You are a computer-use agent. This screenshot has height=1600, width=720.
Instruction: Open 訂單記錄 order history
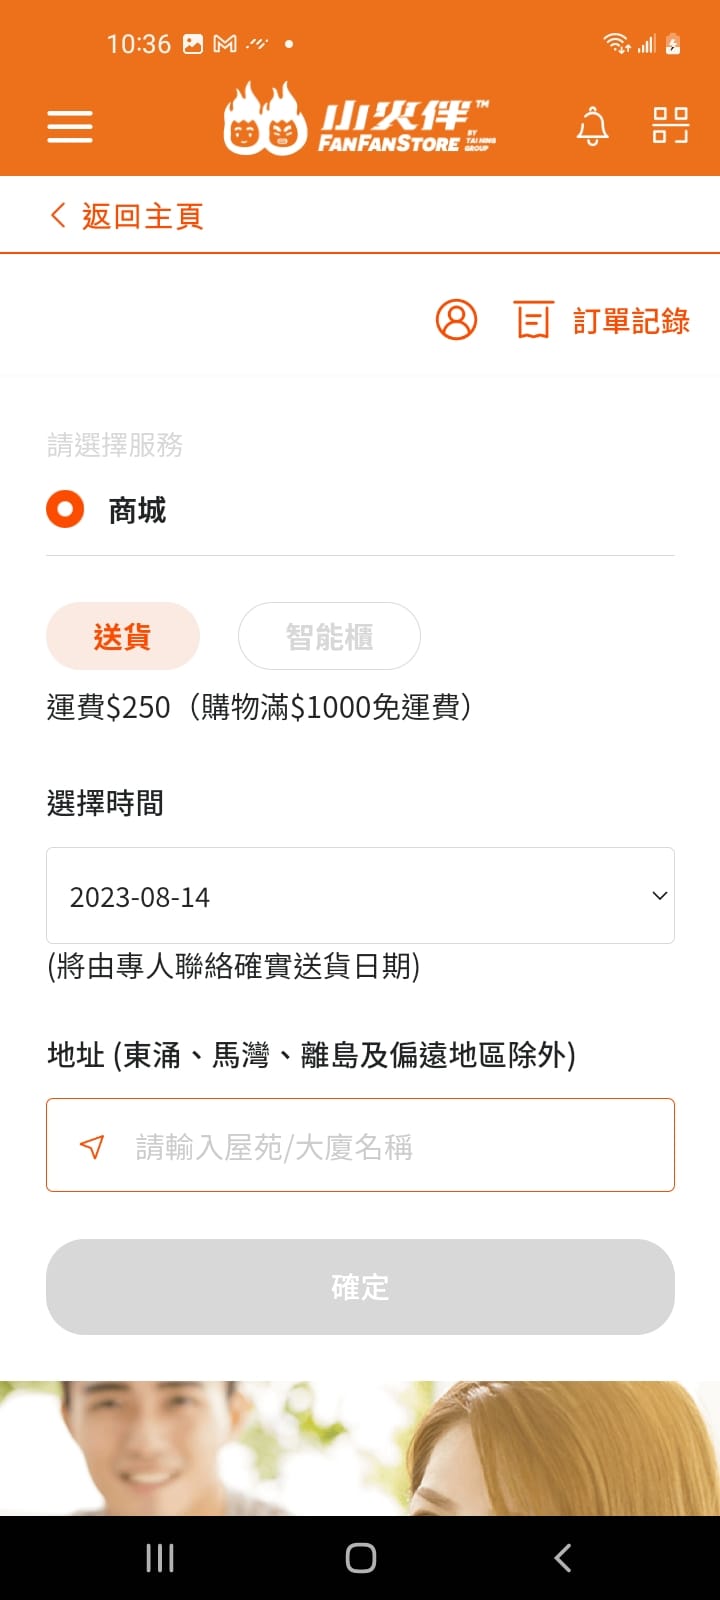(631, 321)
